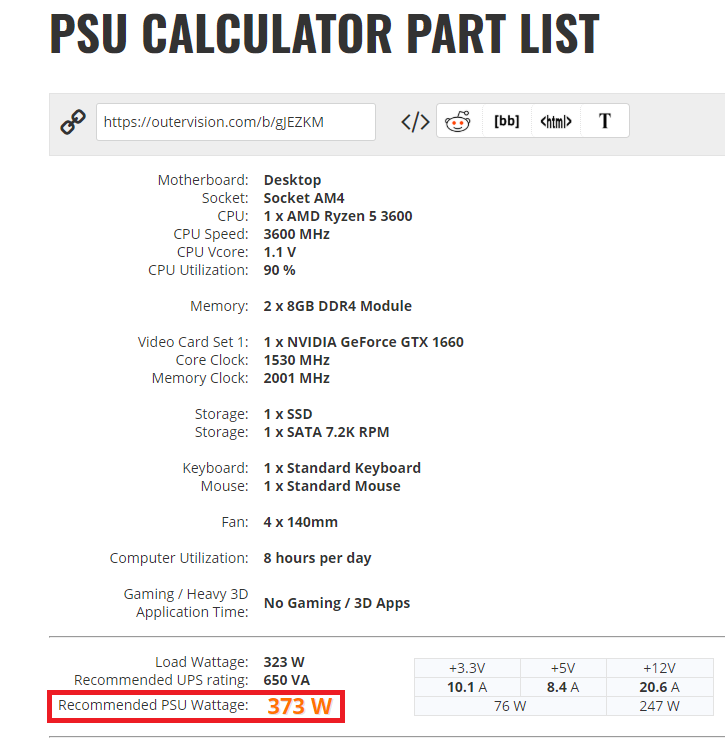Screen dimensions: 725x751
Task: Share the part list to Reddit
Action: [458, 121]
